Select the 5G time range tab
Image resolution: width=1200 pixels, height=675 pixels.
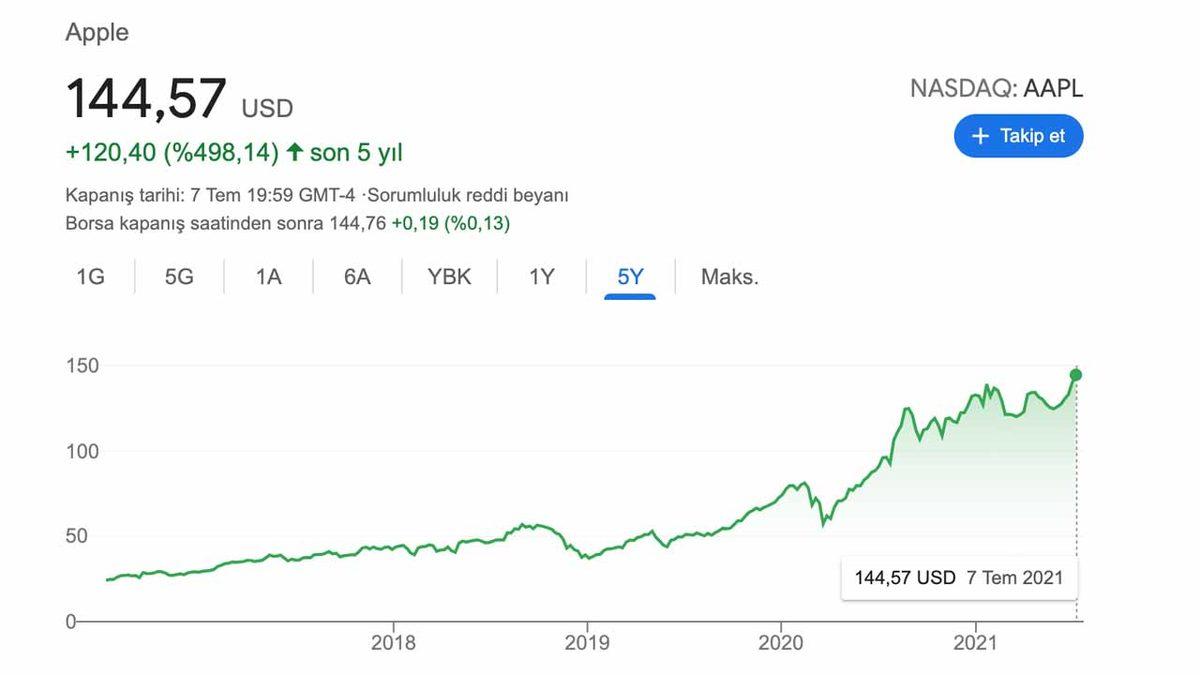pos(178,277)
